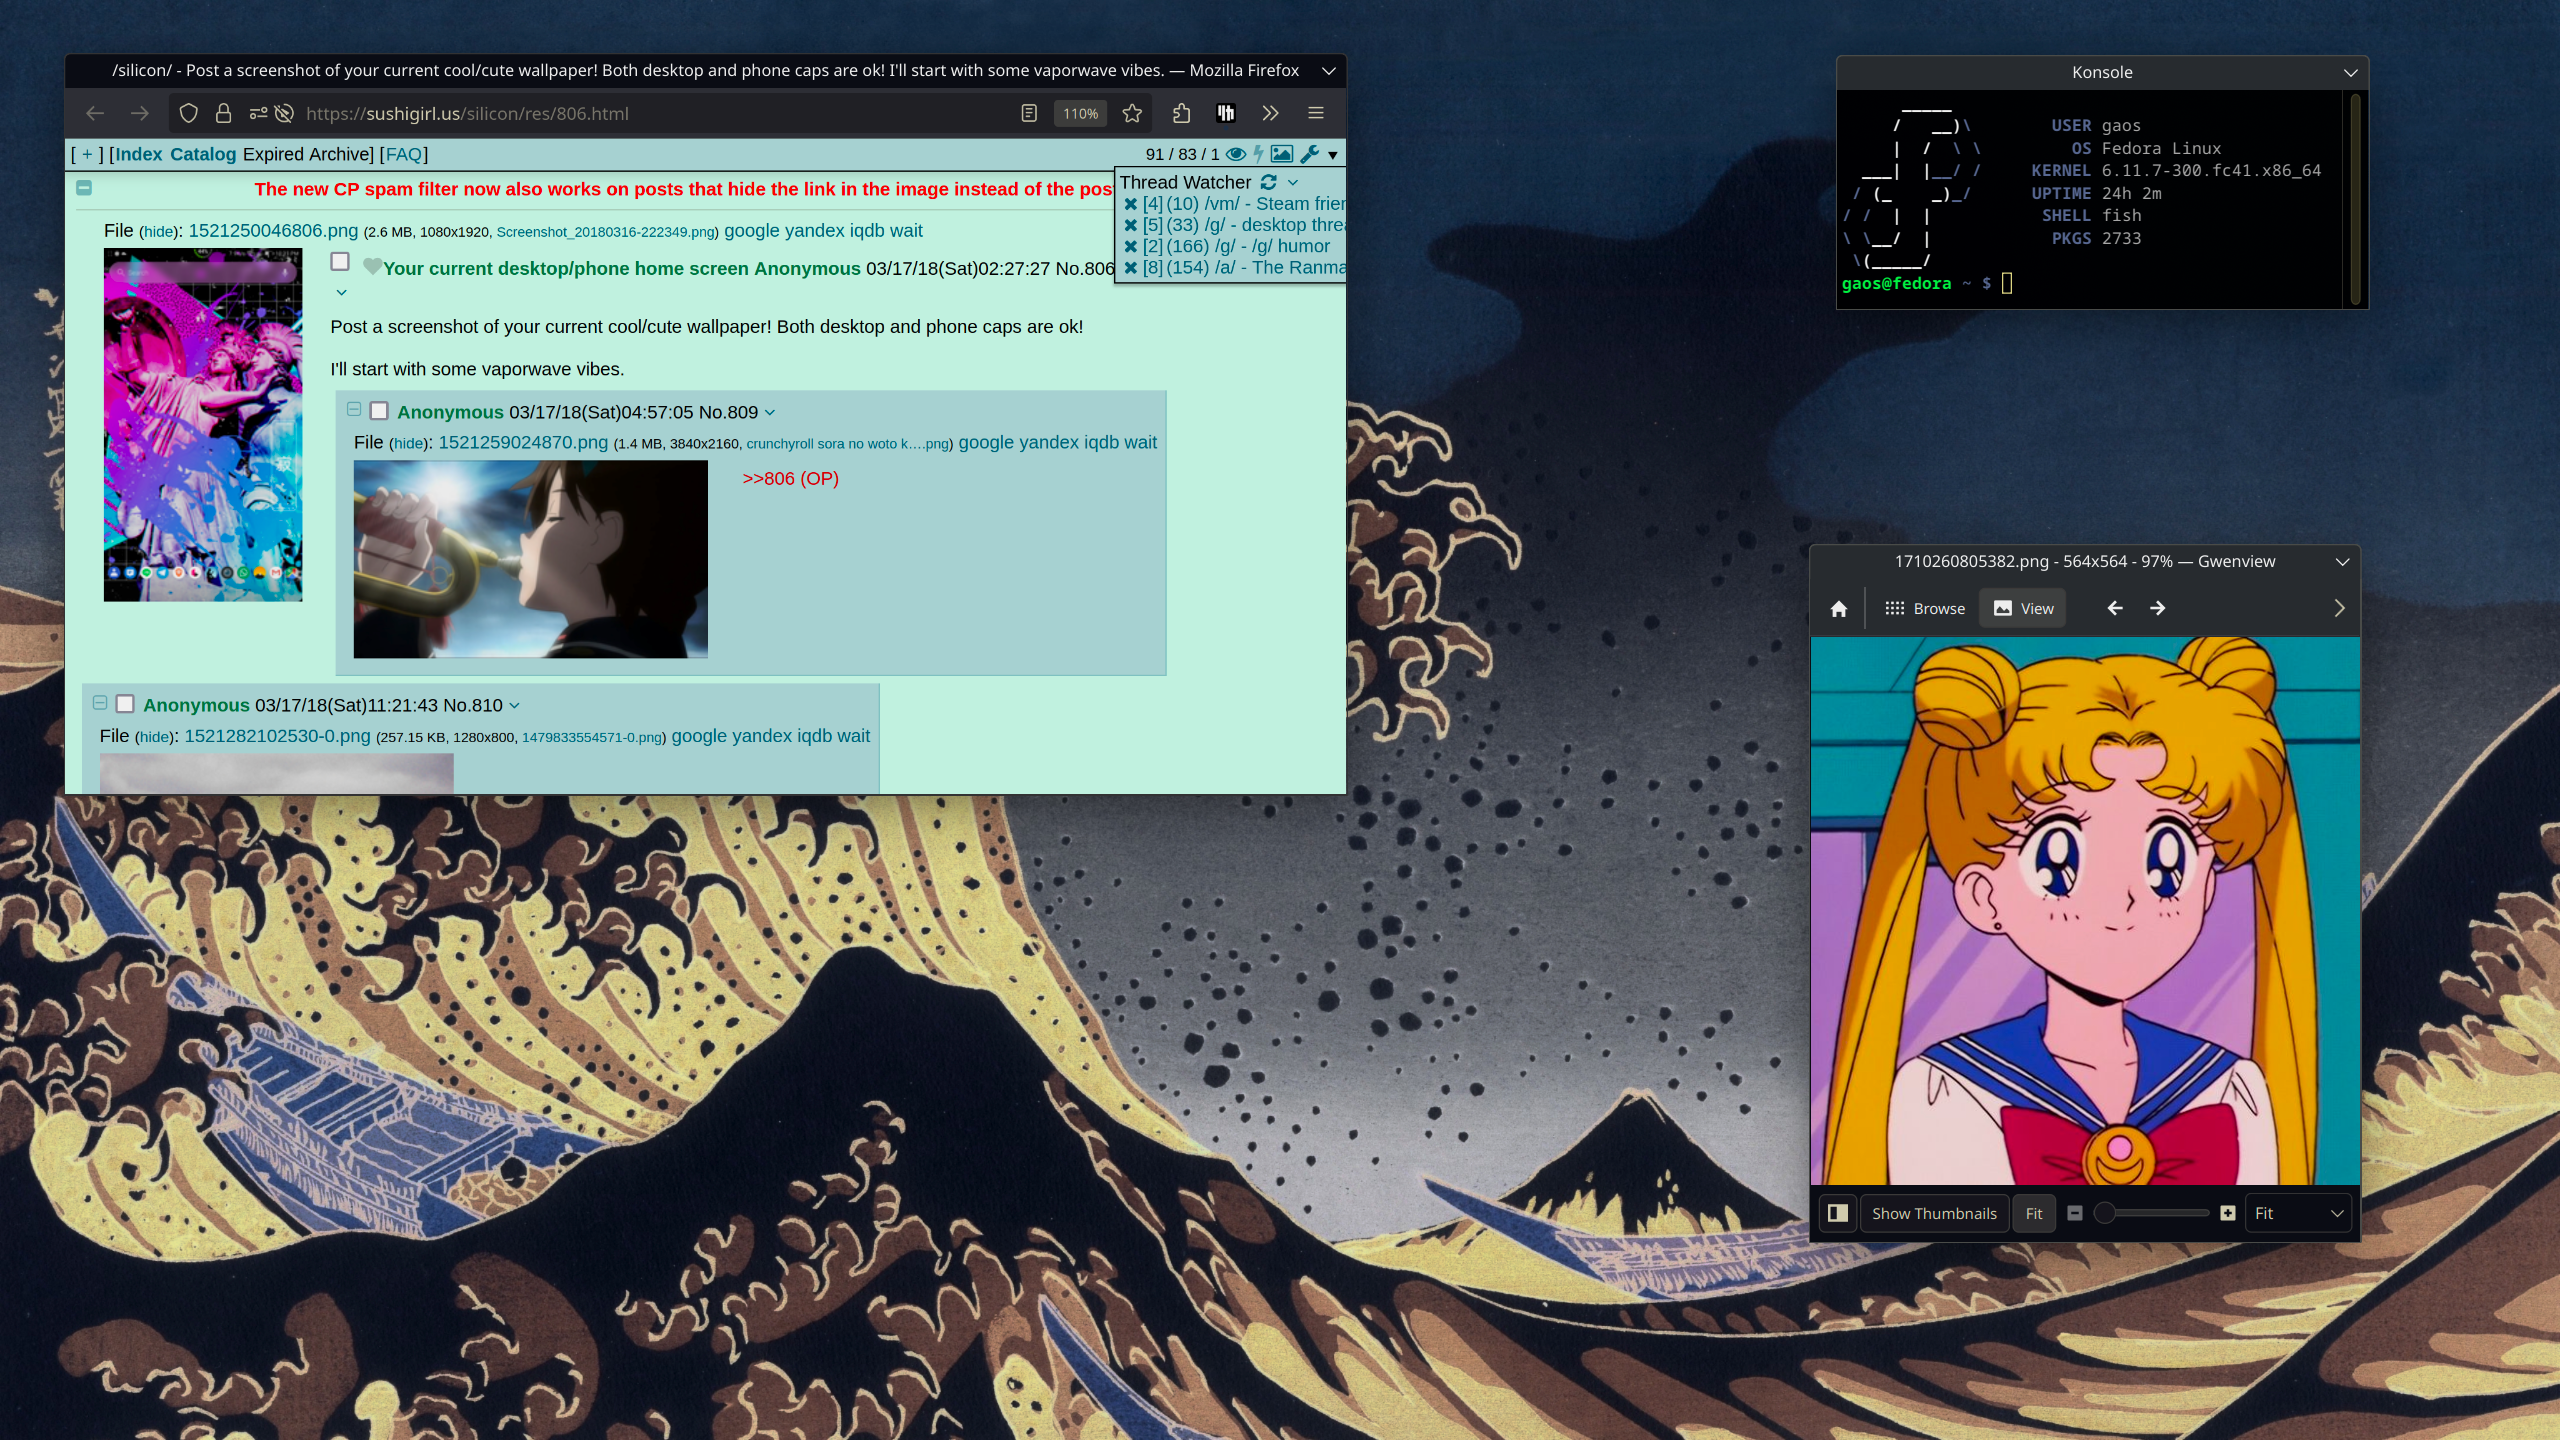Select checkbox for post No.810

pyautogui.click(x=125, y=704)
